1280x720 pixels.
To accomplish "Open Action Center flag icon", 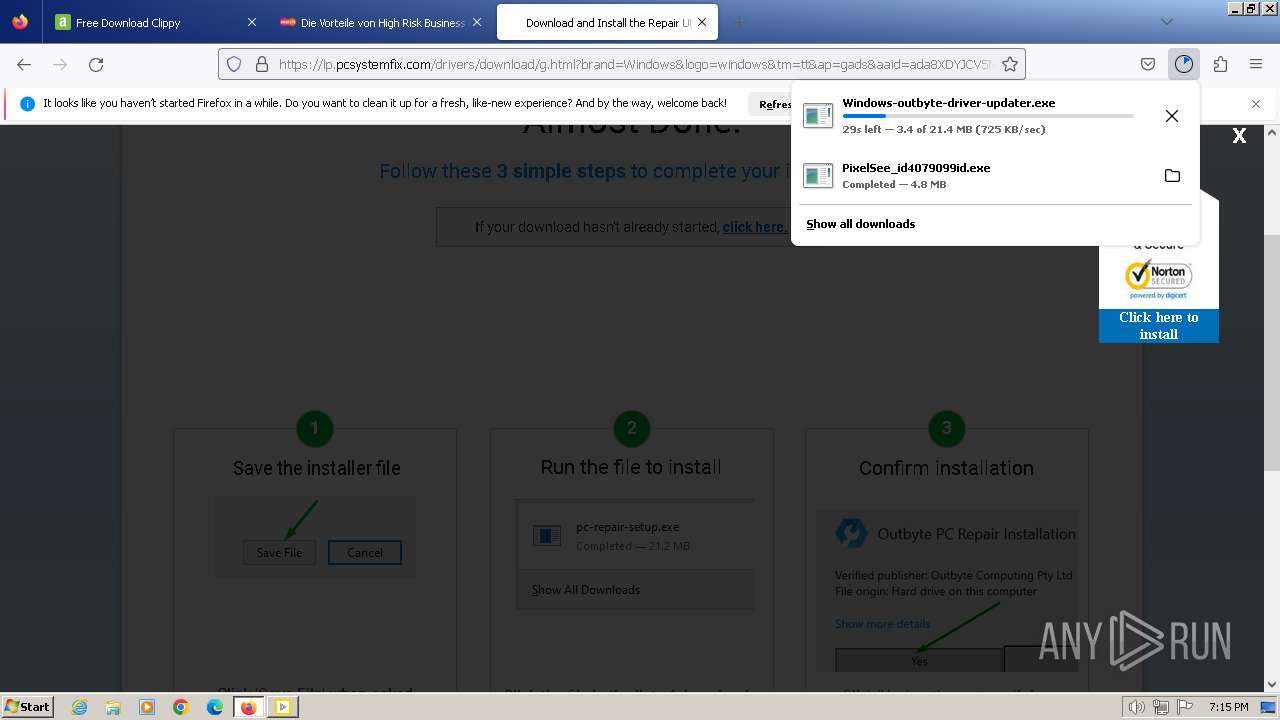I will click(x=1184, y=707).
